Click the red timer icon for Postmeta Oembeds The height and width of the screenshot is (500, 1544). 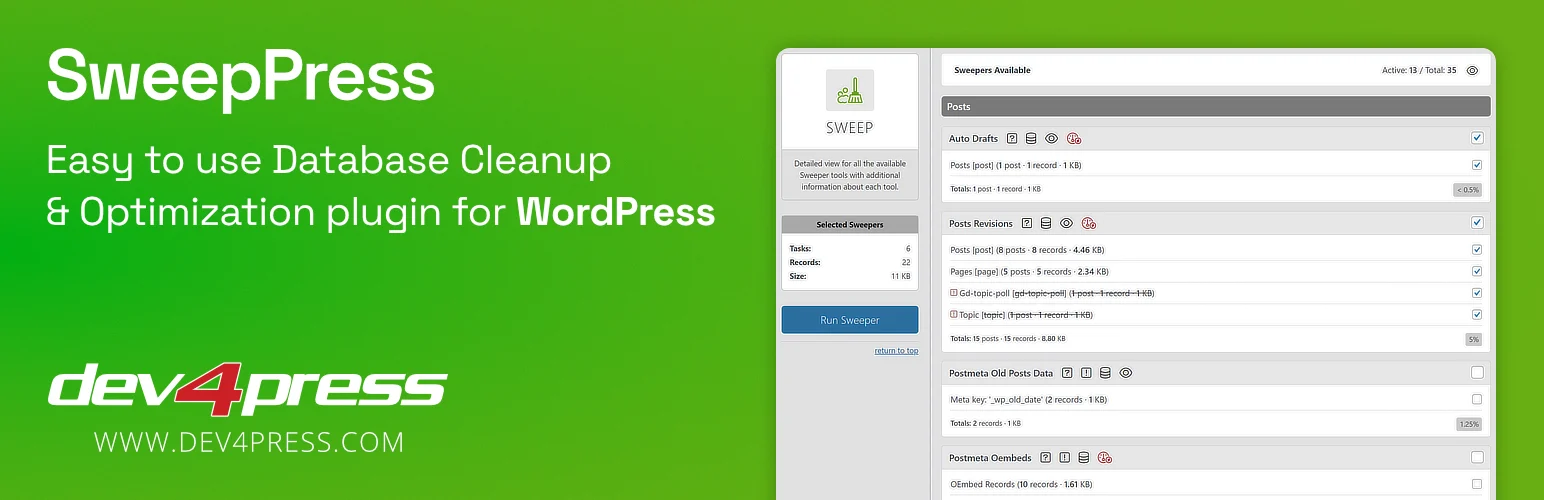point(1105,458)
